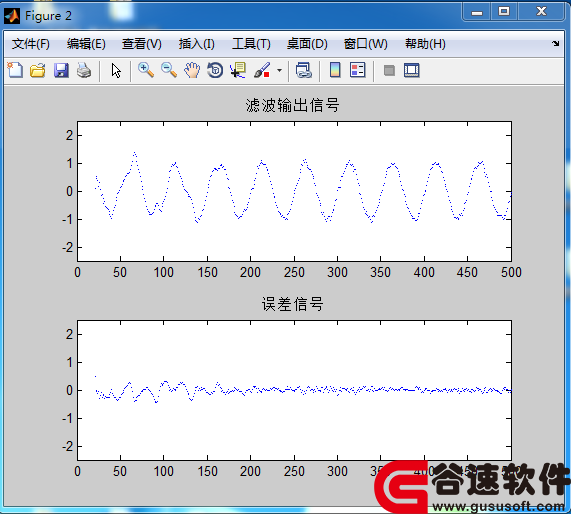
Task: Click the dock figure arrow in menu bar
Action: (555, 44)
